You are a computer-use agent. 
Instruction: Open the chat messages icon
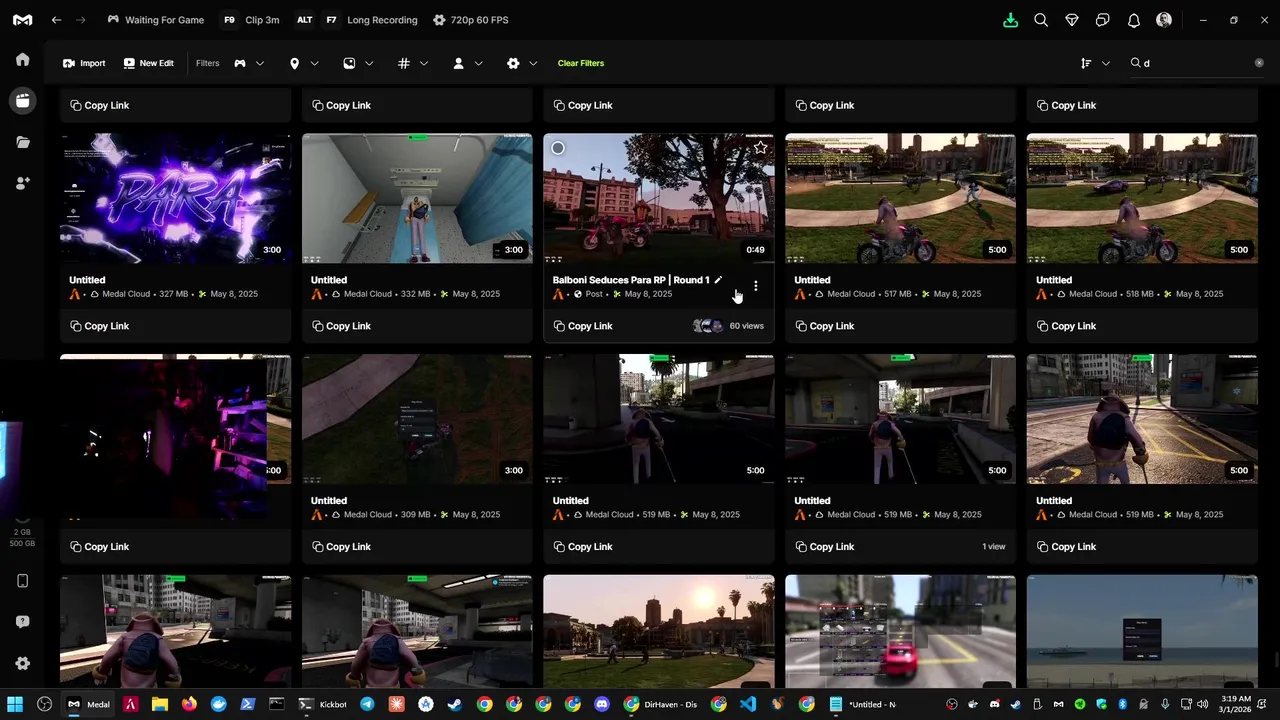1103,20
